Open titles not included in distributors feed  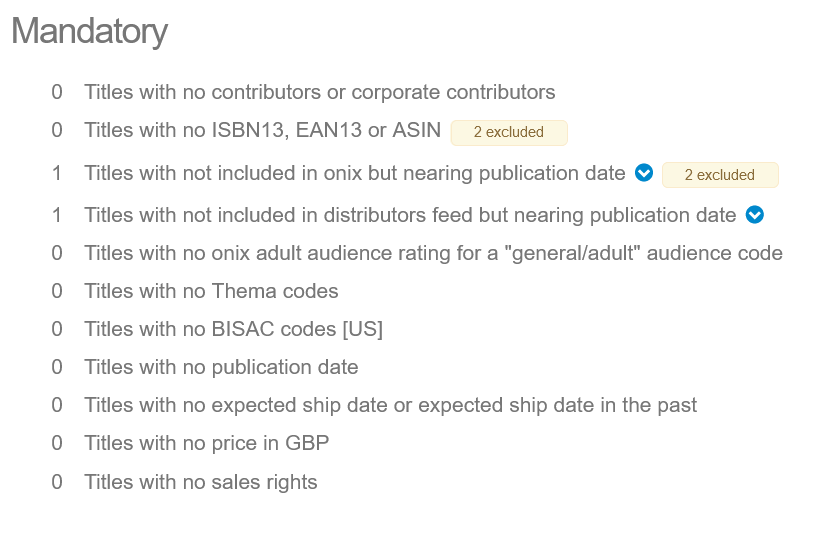click(410, 215)
